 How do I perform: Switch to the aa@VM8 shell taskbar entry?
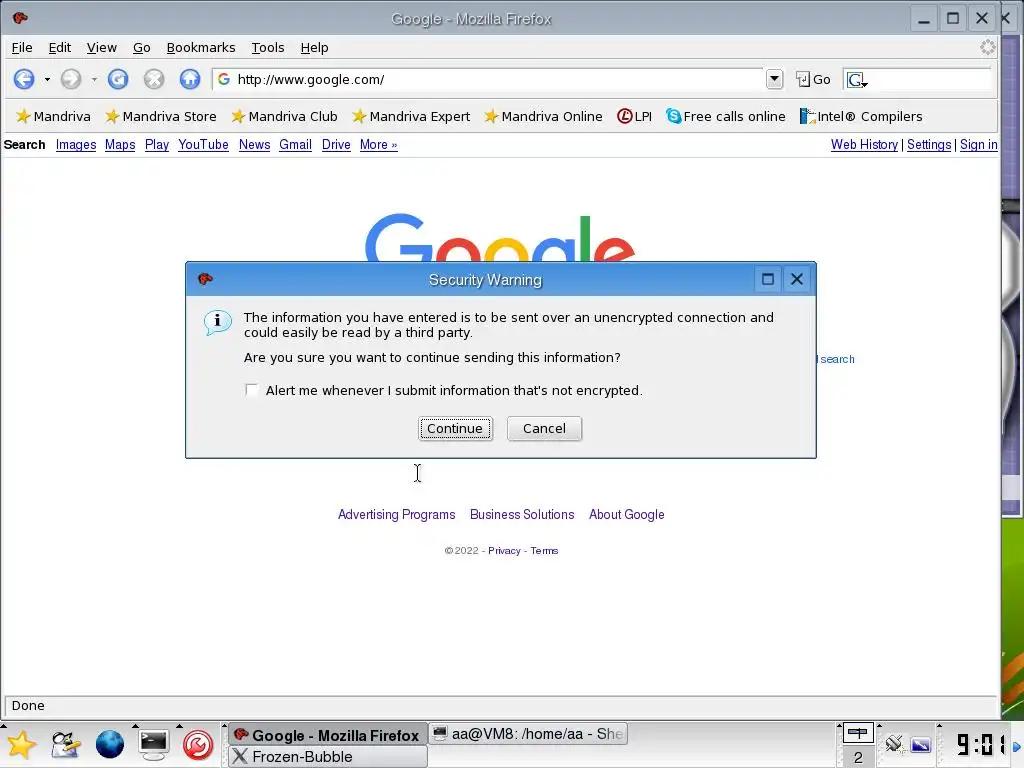point(528,734)
